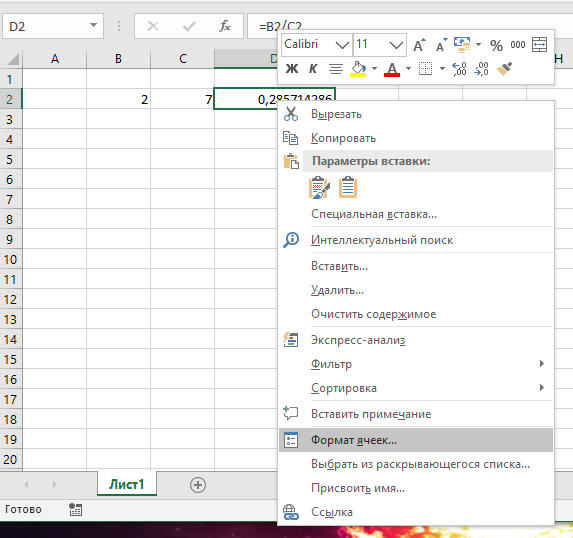Screen dimensions: 573x538
Task: Increase decimal places icon
Action: (459, 69)
